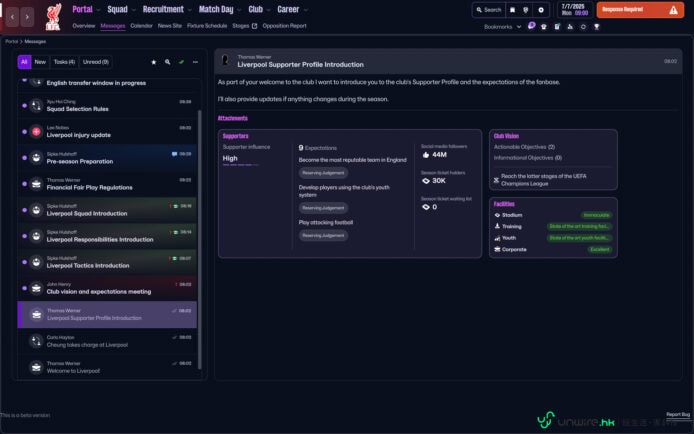Open the Financial Fair Play Regulations message
This screenshot has width=694, height=434.
107,184
